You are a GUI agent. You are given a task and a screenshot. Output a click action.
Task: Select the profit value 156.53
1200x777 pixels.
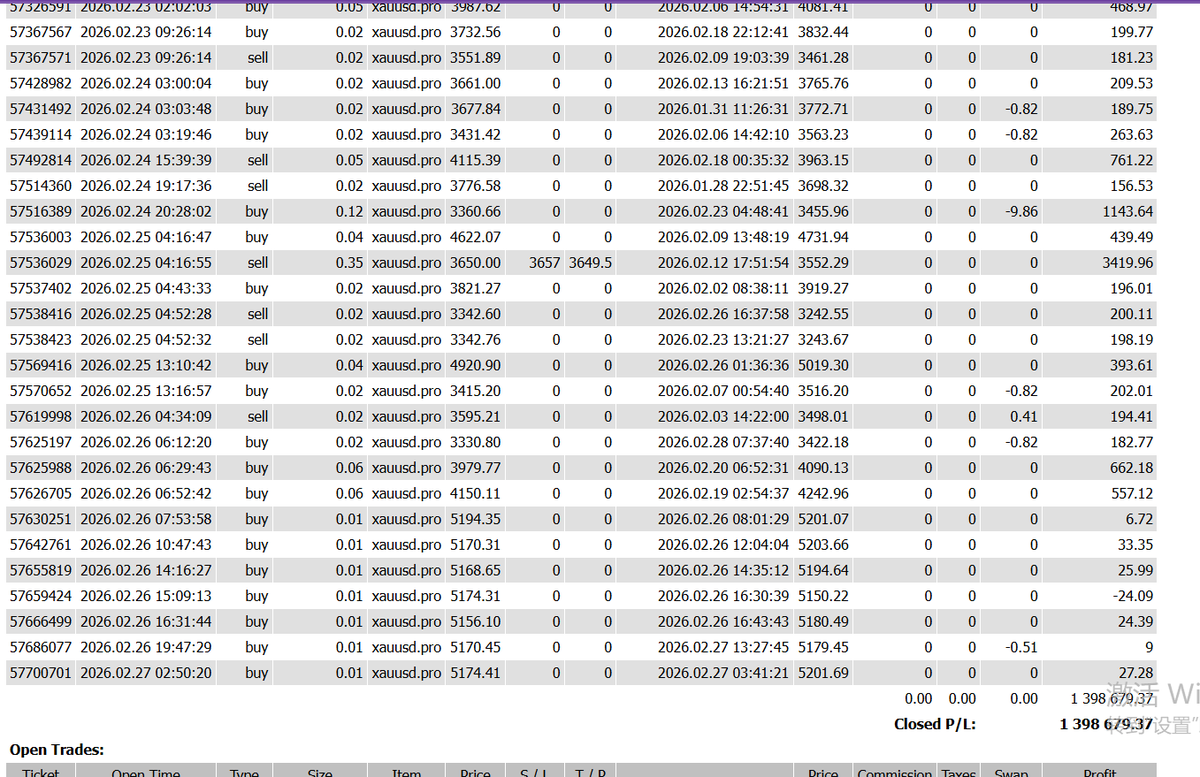tap(1131, 186)
